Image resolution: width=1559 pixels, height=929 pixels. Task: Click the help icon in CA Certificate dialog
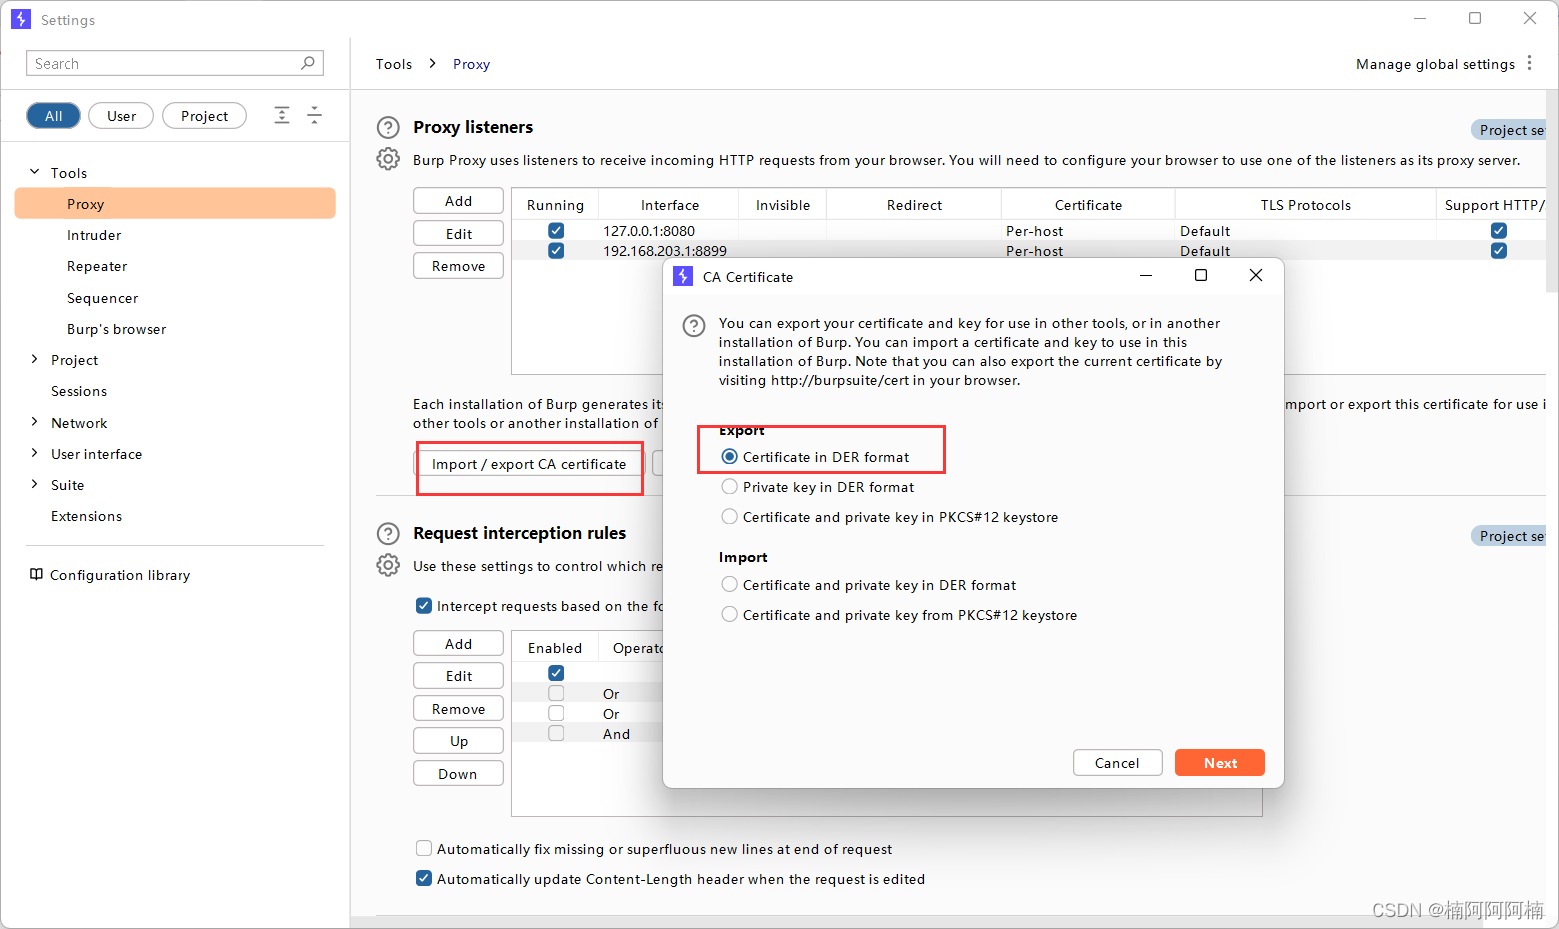[x=694, y=325]
